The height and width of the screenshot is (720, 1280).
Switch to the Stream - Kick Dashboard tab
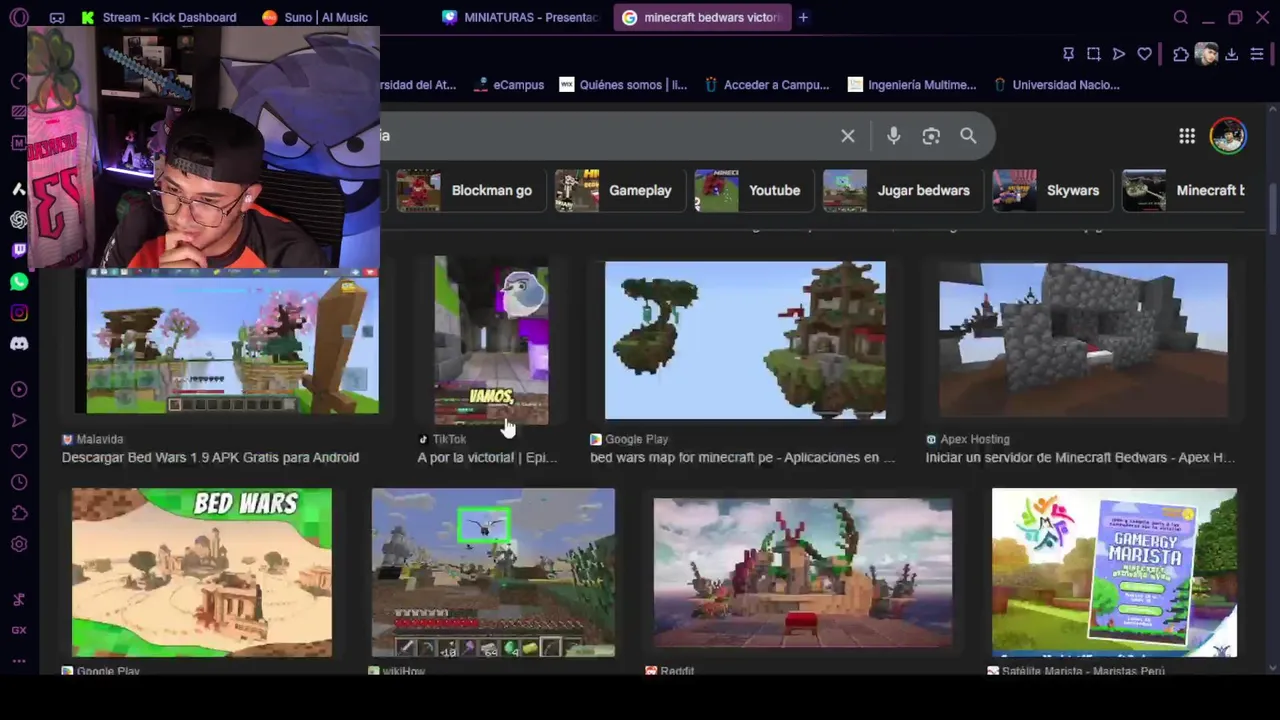point(160,17)
